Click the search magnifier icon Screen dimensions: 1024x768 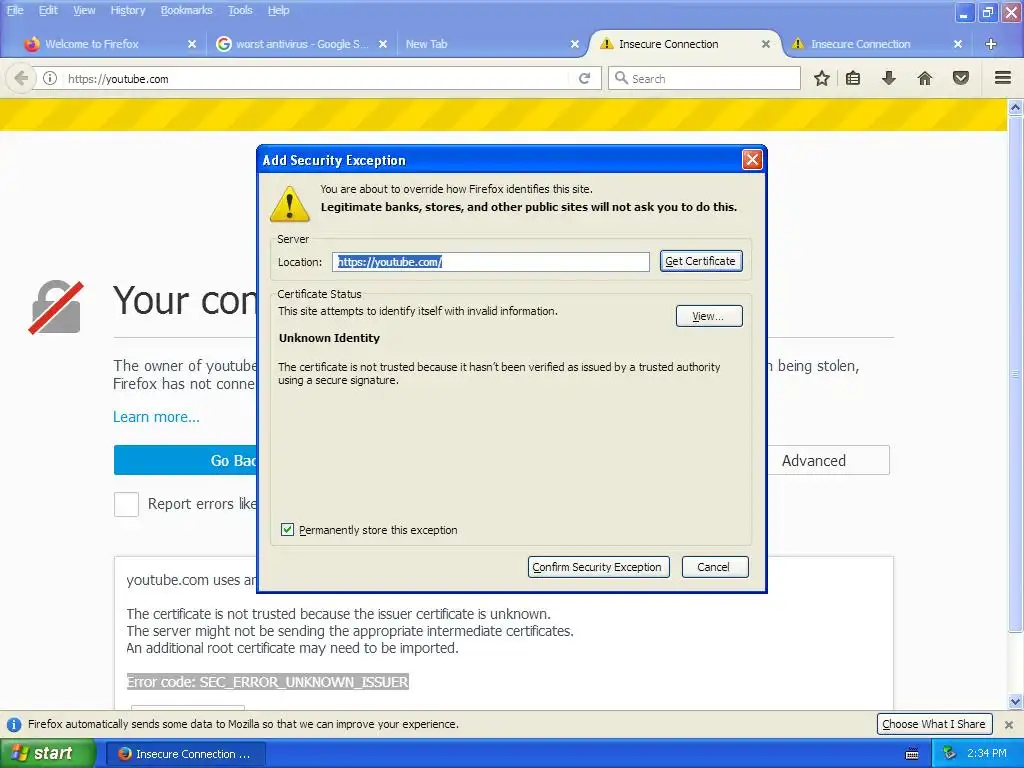[621, 78]
